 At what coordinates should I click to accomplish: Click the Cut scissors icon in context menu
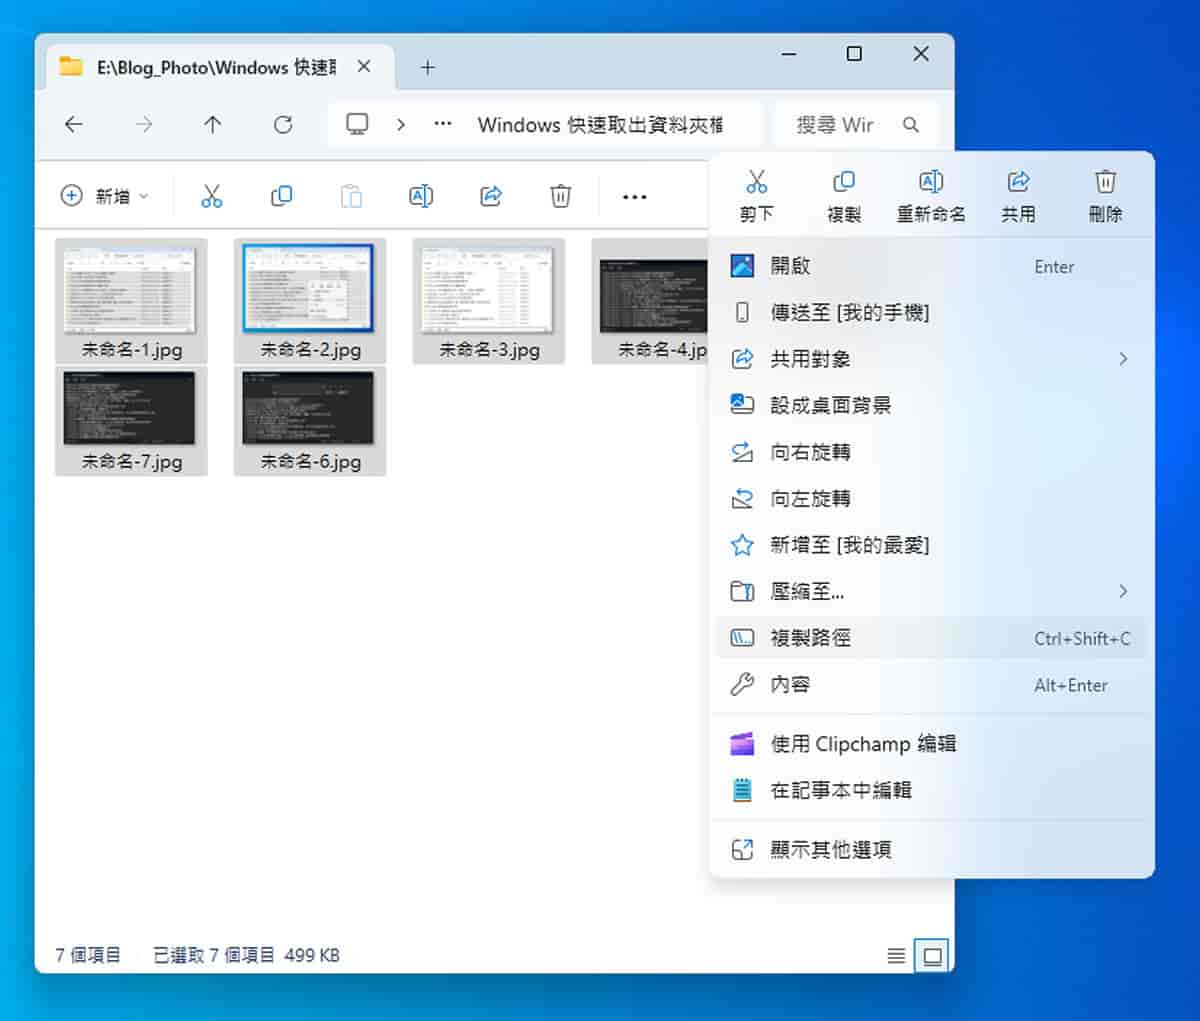coord(756,183)
